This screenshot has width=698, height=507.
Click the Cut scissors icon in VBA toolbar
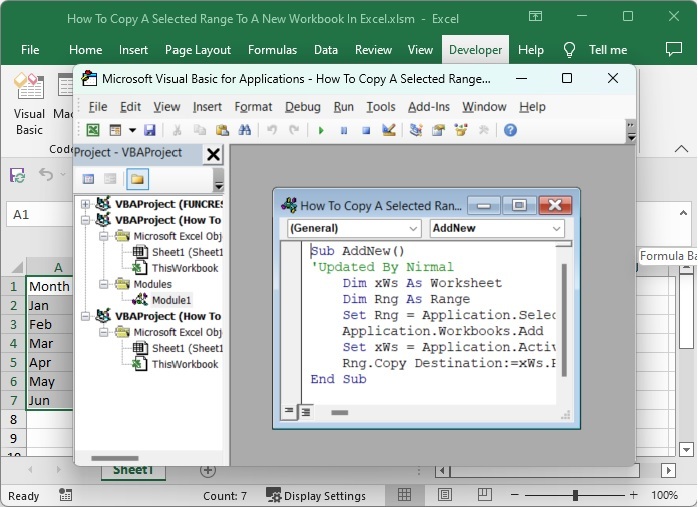177,130
